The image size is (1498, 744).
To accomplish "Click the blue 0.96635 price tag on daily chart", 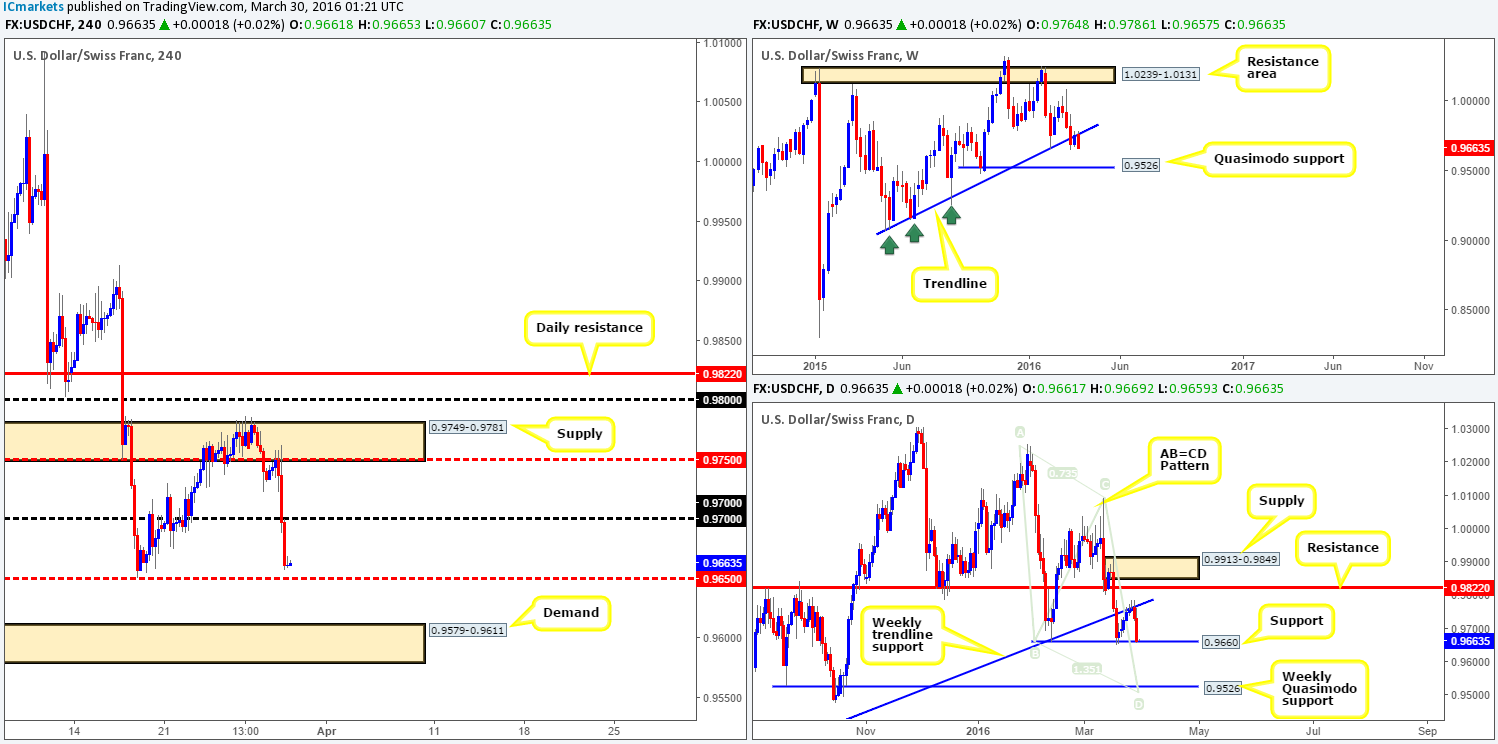I will (x=1470, y=643).
